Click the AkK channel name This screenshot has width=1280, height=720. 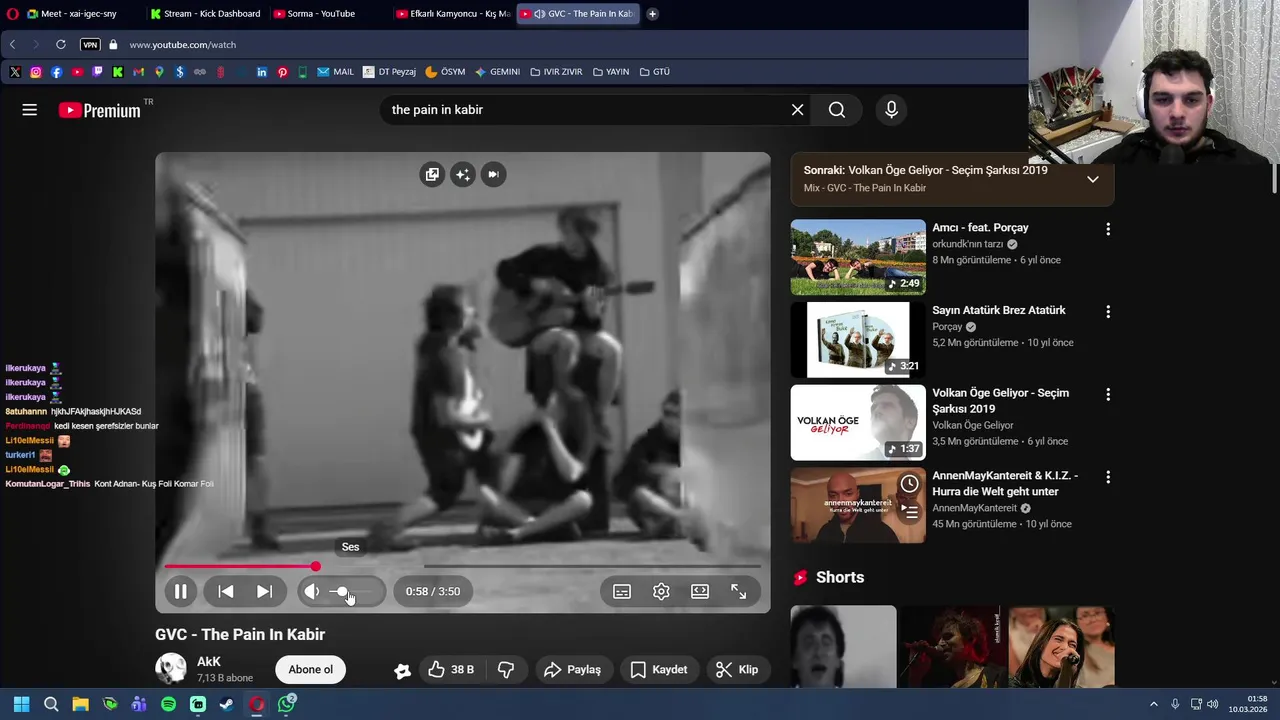[209, 662]
